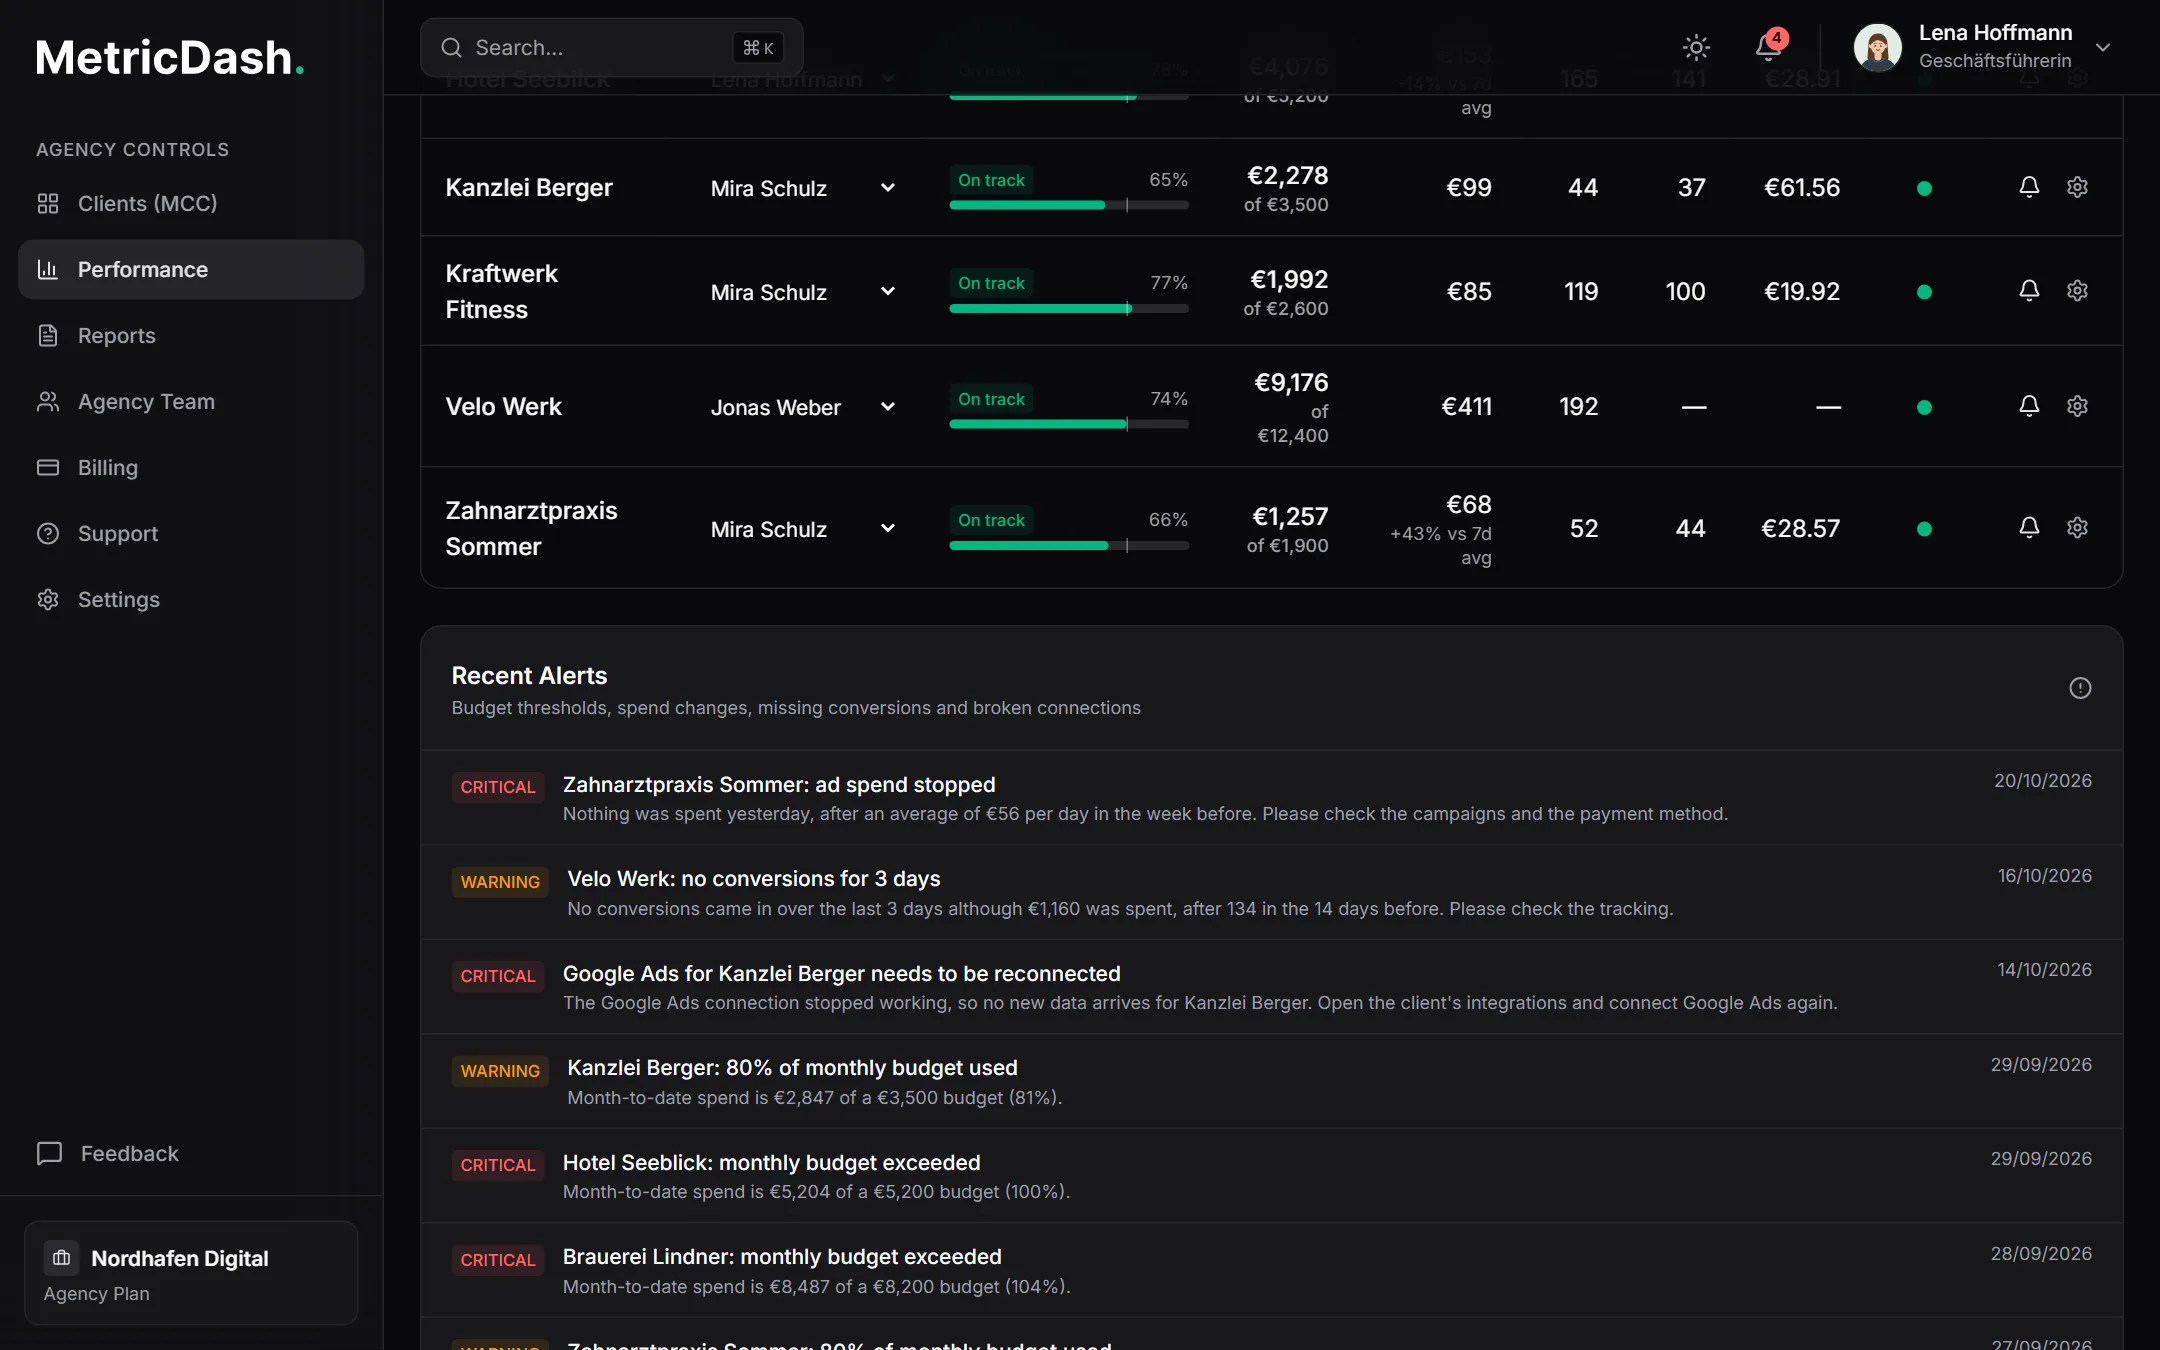The height and width of the screenshot is (1350, 2160).
Task: Go to Clients (MCC) in sidebar
Action: click(x=191, y=203)
